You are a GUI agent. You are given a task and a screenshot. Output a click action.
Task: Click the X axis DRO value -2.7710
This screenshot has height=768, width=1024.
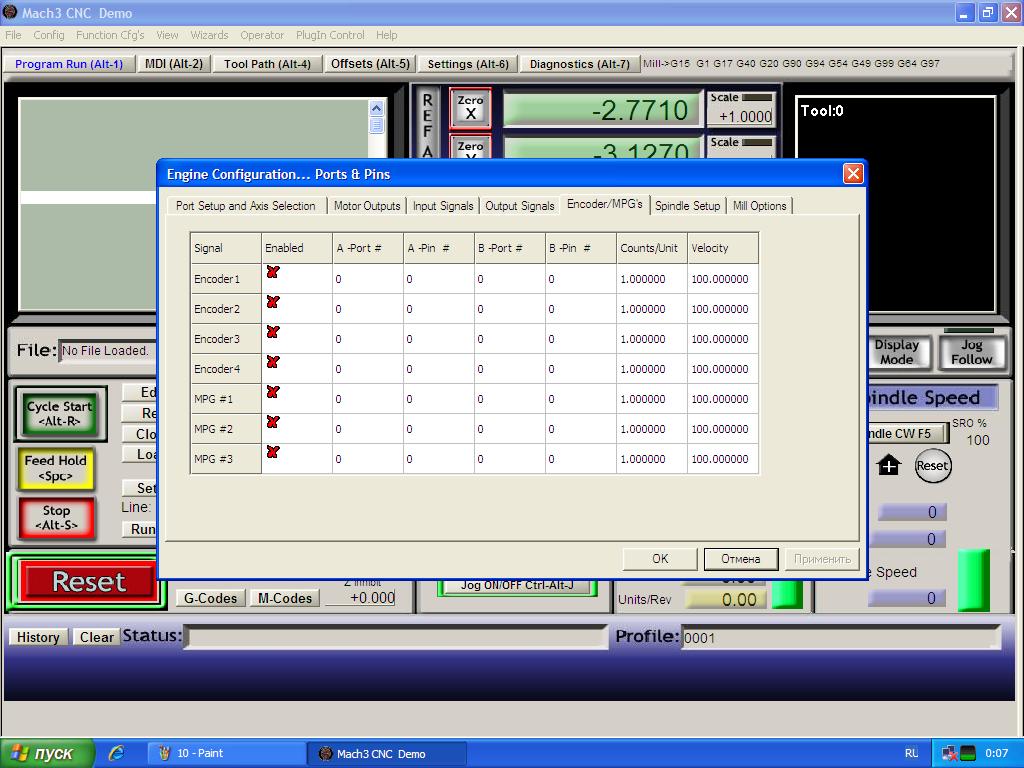coord(602,110)
